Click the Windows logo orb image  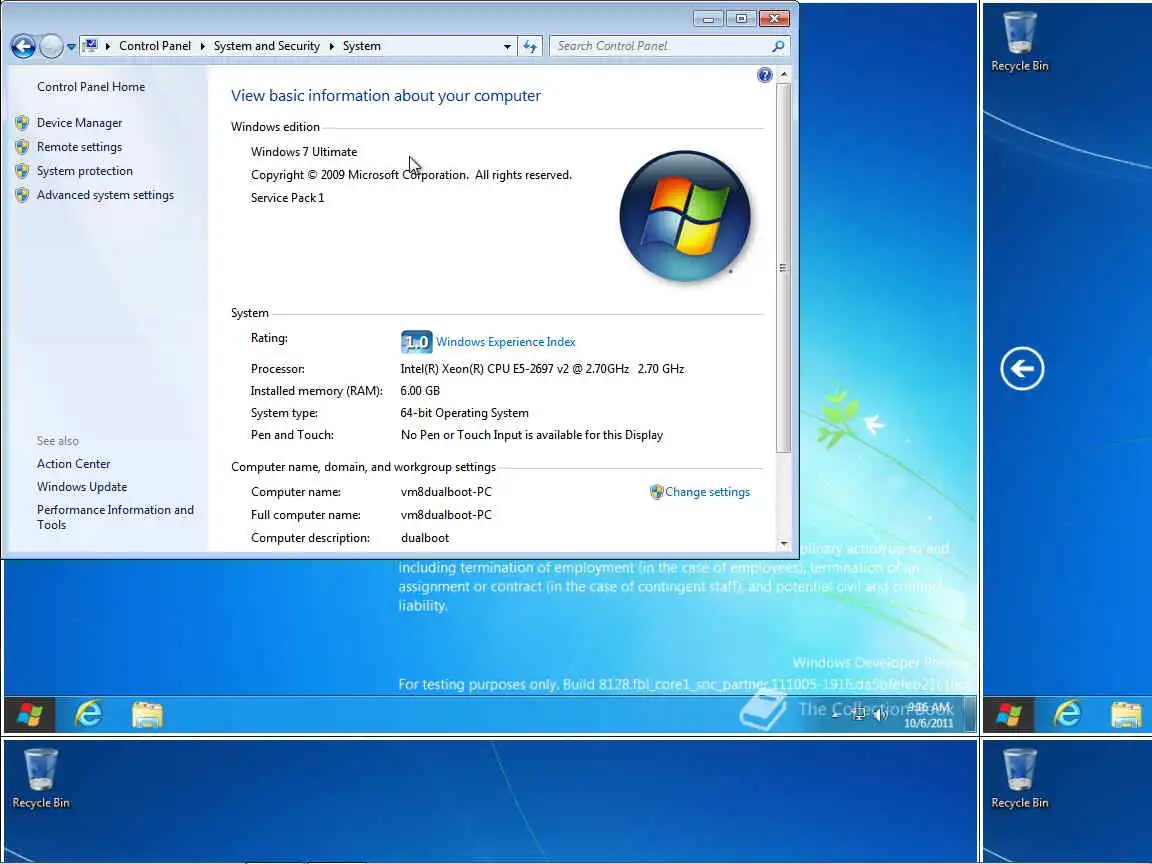coord(685,216)
